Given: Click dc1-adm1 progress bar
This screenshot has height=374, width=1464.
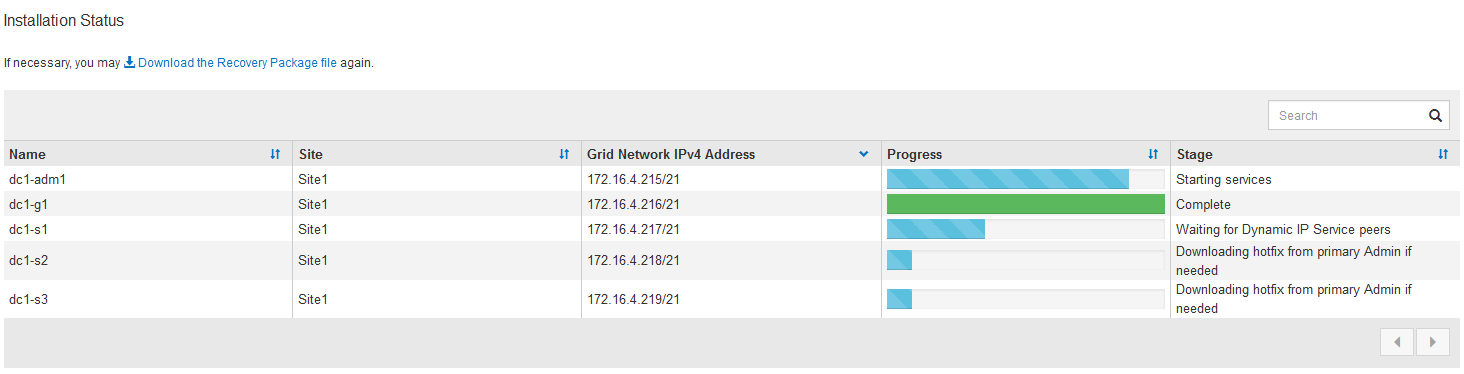Looking at the screenshot, I should [x=1025, y=179].
